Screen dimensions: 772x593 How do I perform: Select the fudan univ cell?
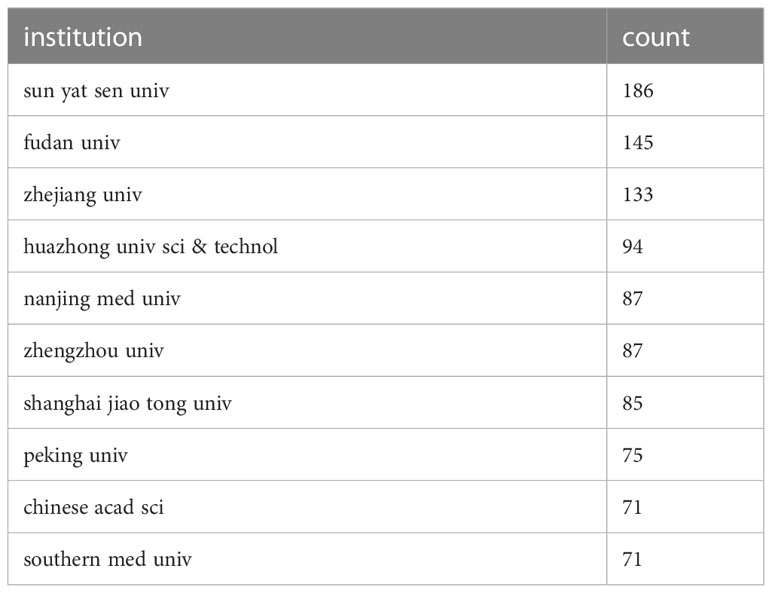[x=307, y=142]
